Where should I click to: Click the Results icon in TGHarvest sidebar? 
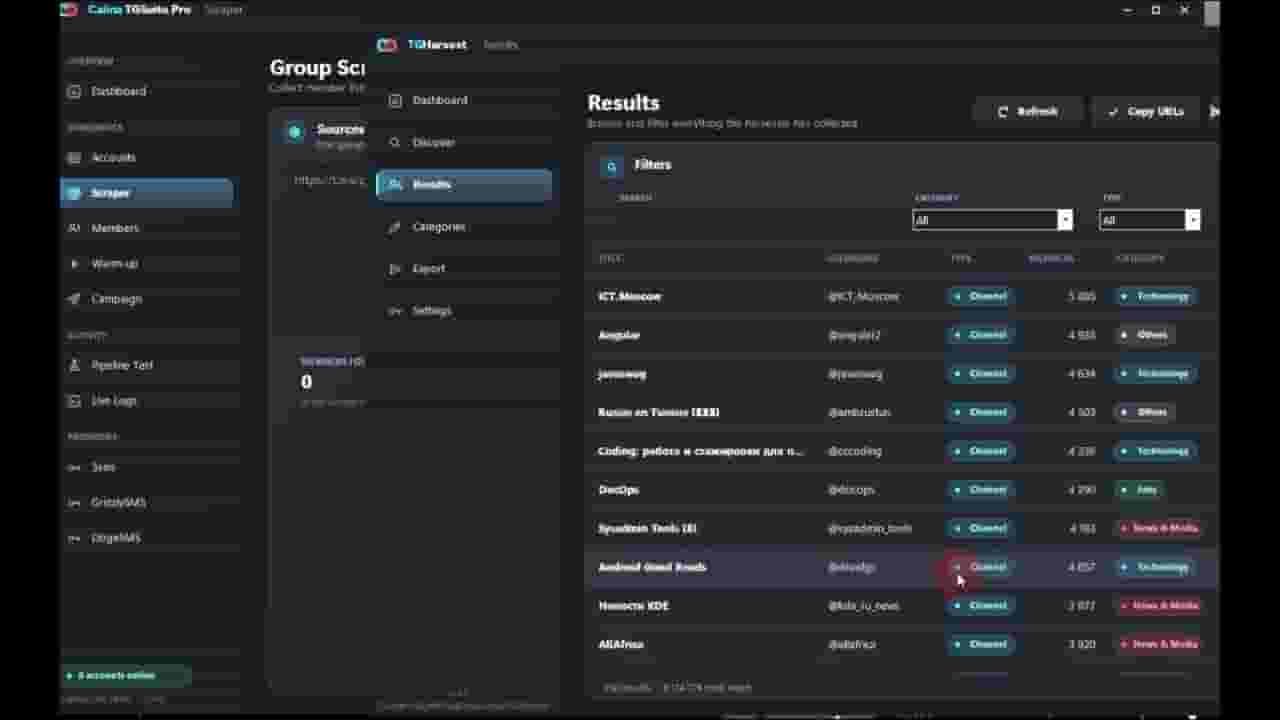coord(395,184)
